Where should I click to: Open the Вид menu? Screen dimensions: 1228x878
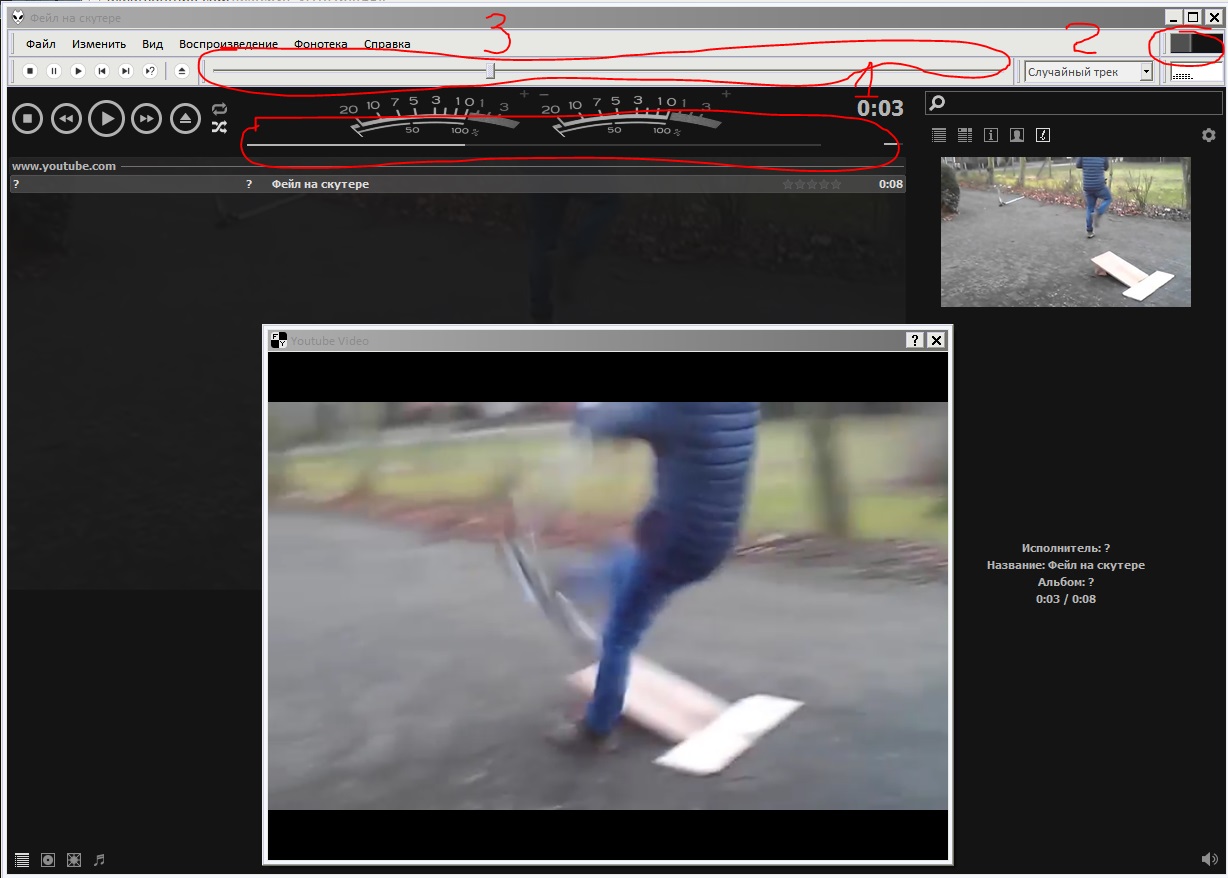[x=152, y=44]
